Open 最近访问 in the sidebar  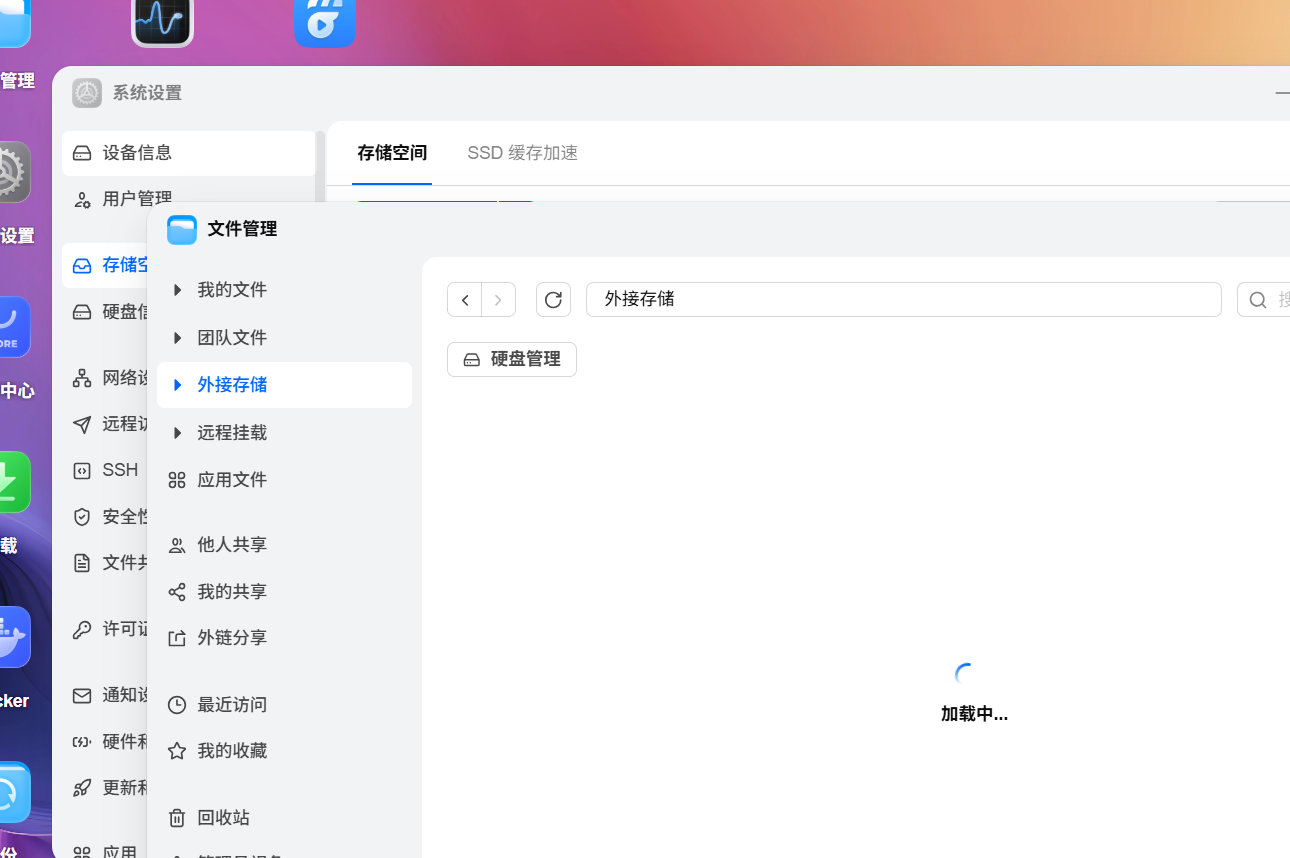tap(284, 705)
